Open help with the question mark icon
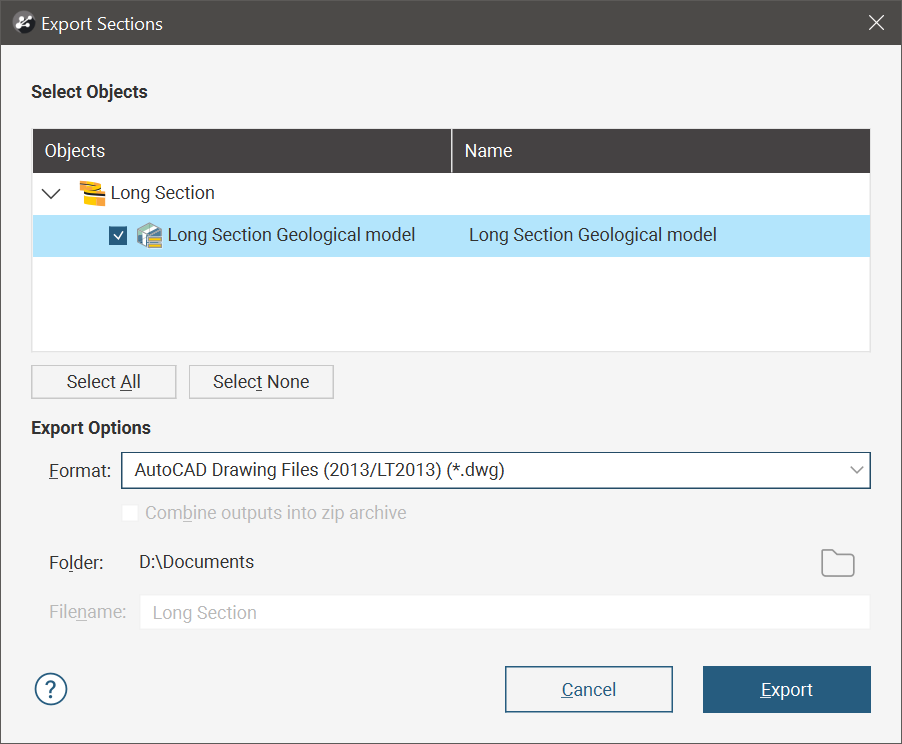Viewport: 902px width, 744px height. [x=51, y=689]
